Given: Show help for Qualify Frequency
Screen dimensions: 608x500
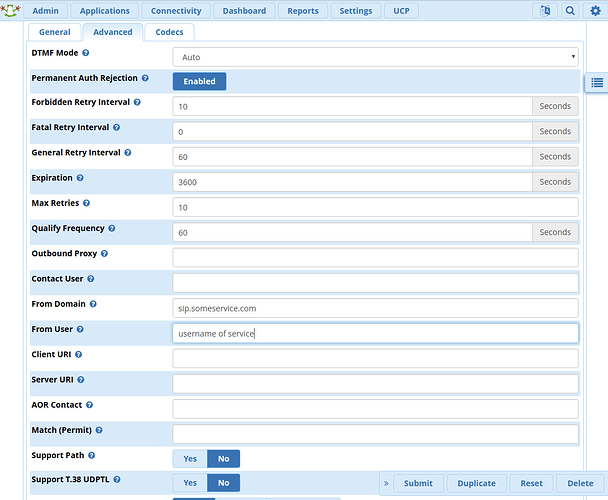Looking at the screenshot, I should [112, 229].
